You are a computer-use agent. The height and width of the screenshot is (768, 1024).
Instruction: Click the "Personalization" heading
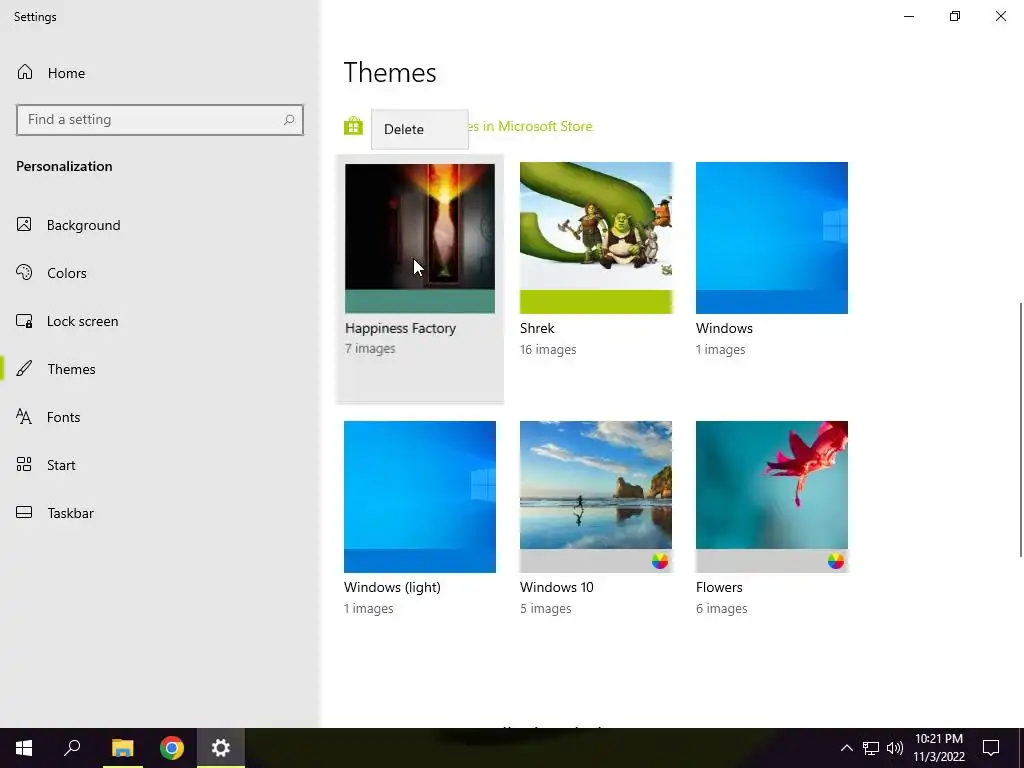point(64,166)
